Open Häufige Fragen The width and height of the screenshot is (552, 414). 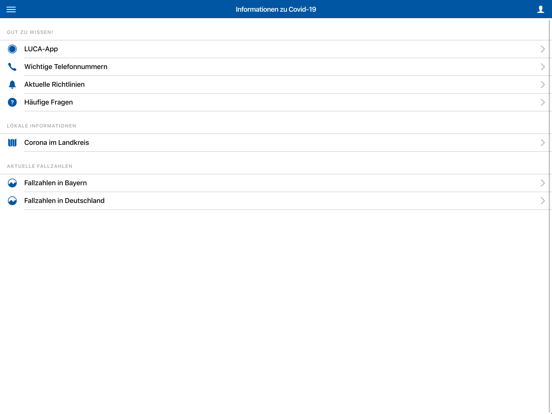275,102
